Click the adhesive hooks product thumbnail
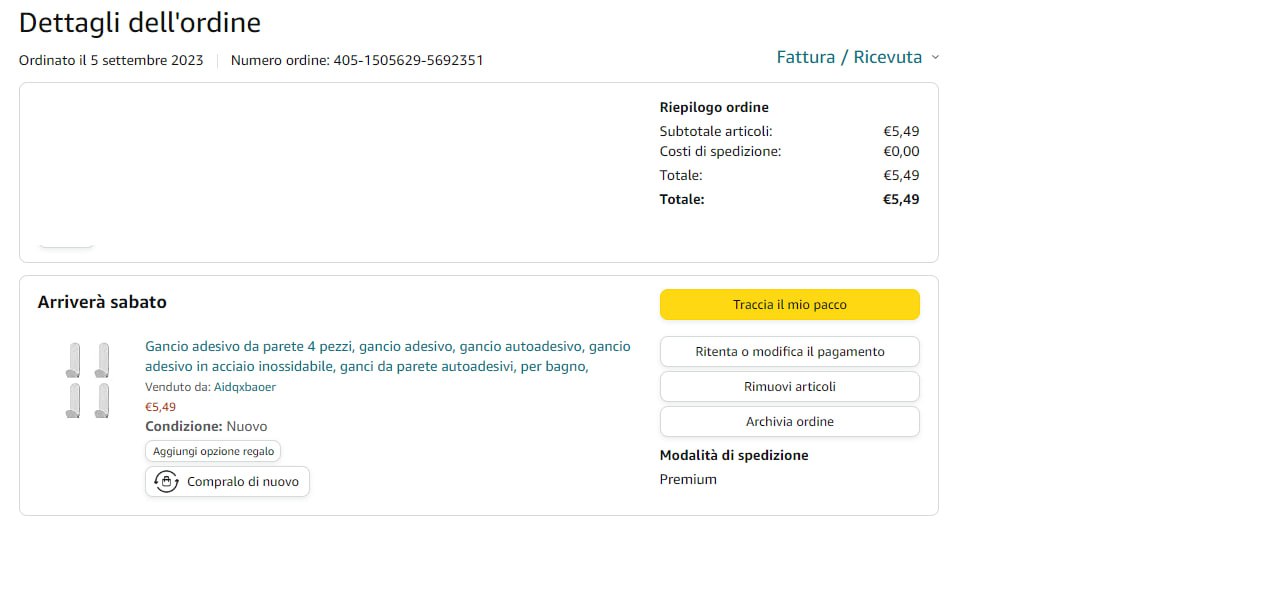 (88, 380)
